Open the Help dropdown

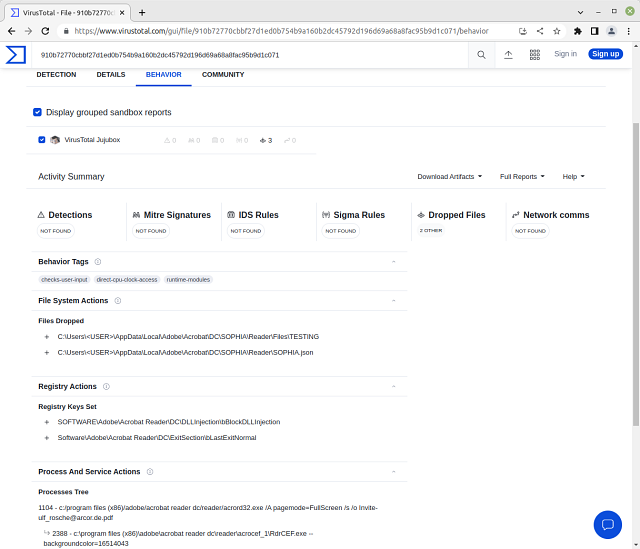point(573,177)
